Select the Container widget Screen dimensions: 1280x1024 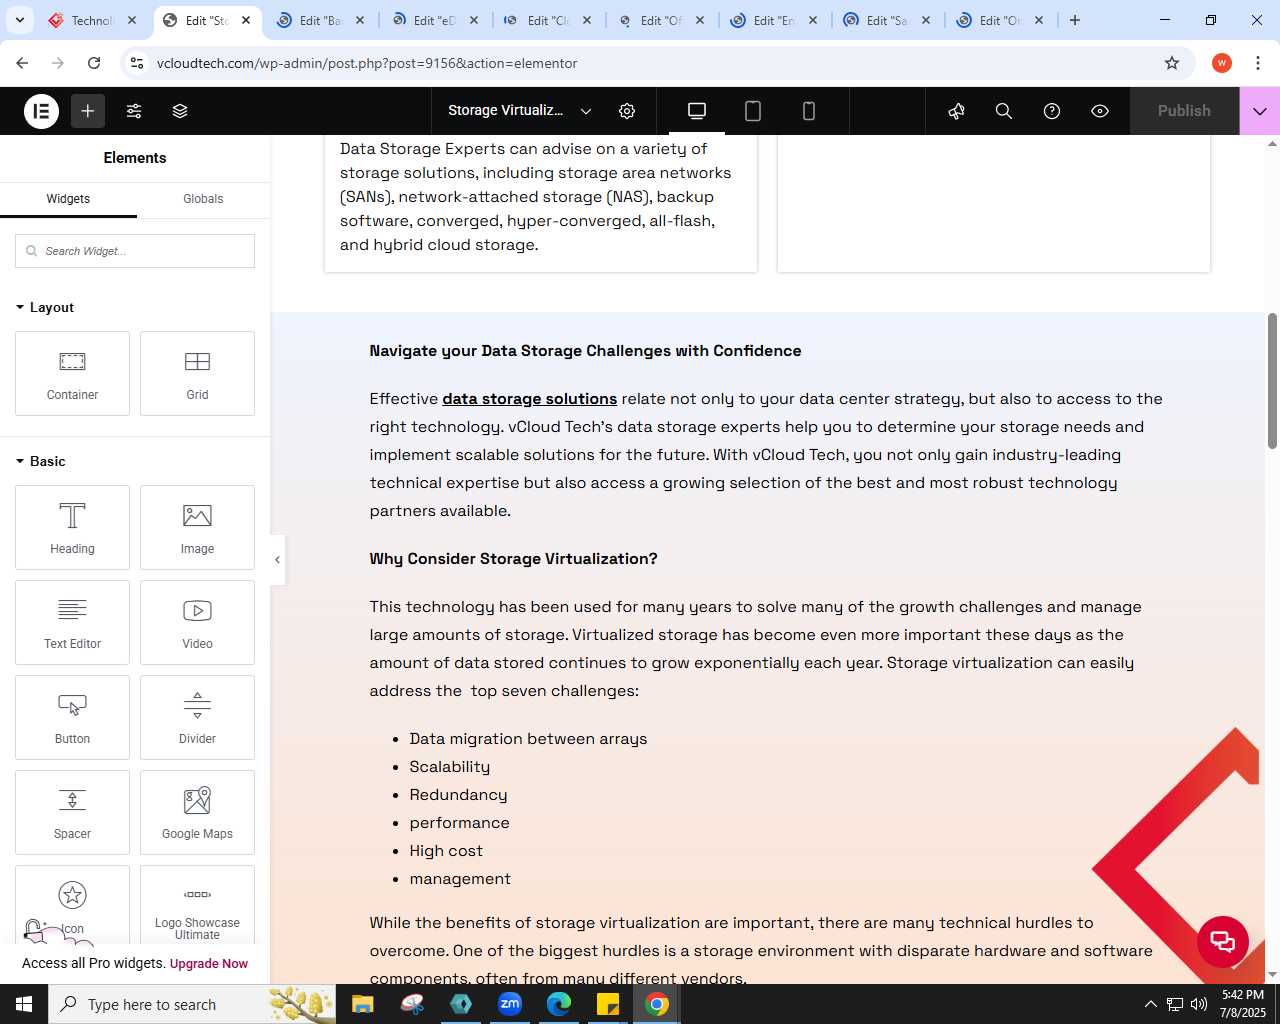(72, 373)
